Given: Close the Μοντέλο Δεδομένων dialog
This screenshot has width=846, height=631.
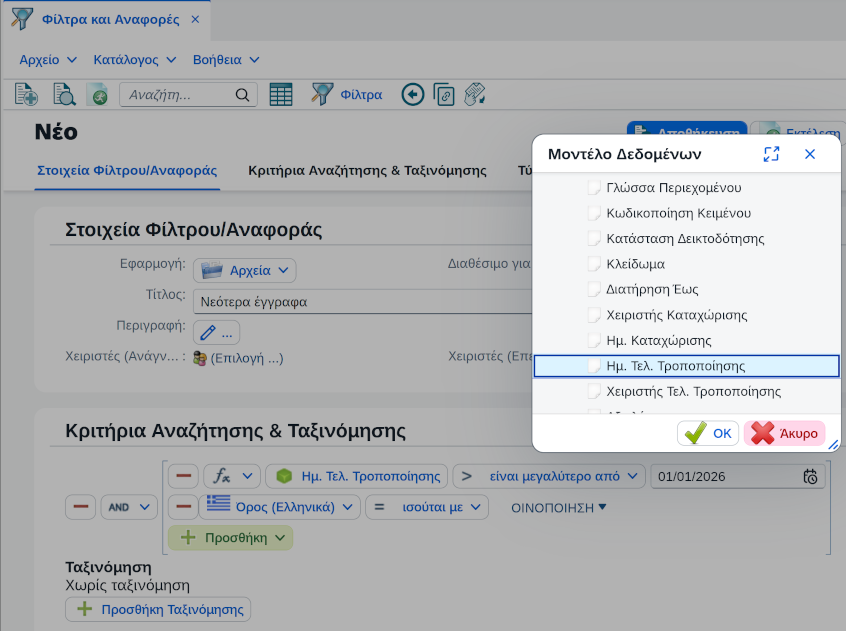Looking at the screenshot, I should (x=810, y=154).
